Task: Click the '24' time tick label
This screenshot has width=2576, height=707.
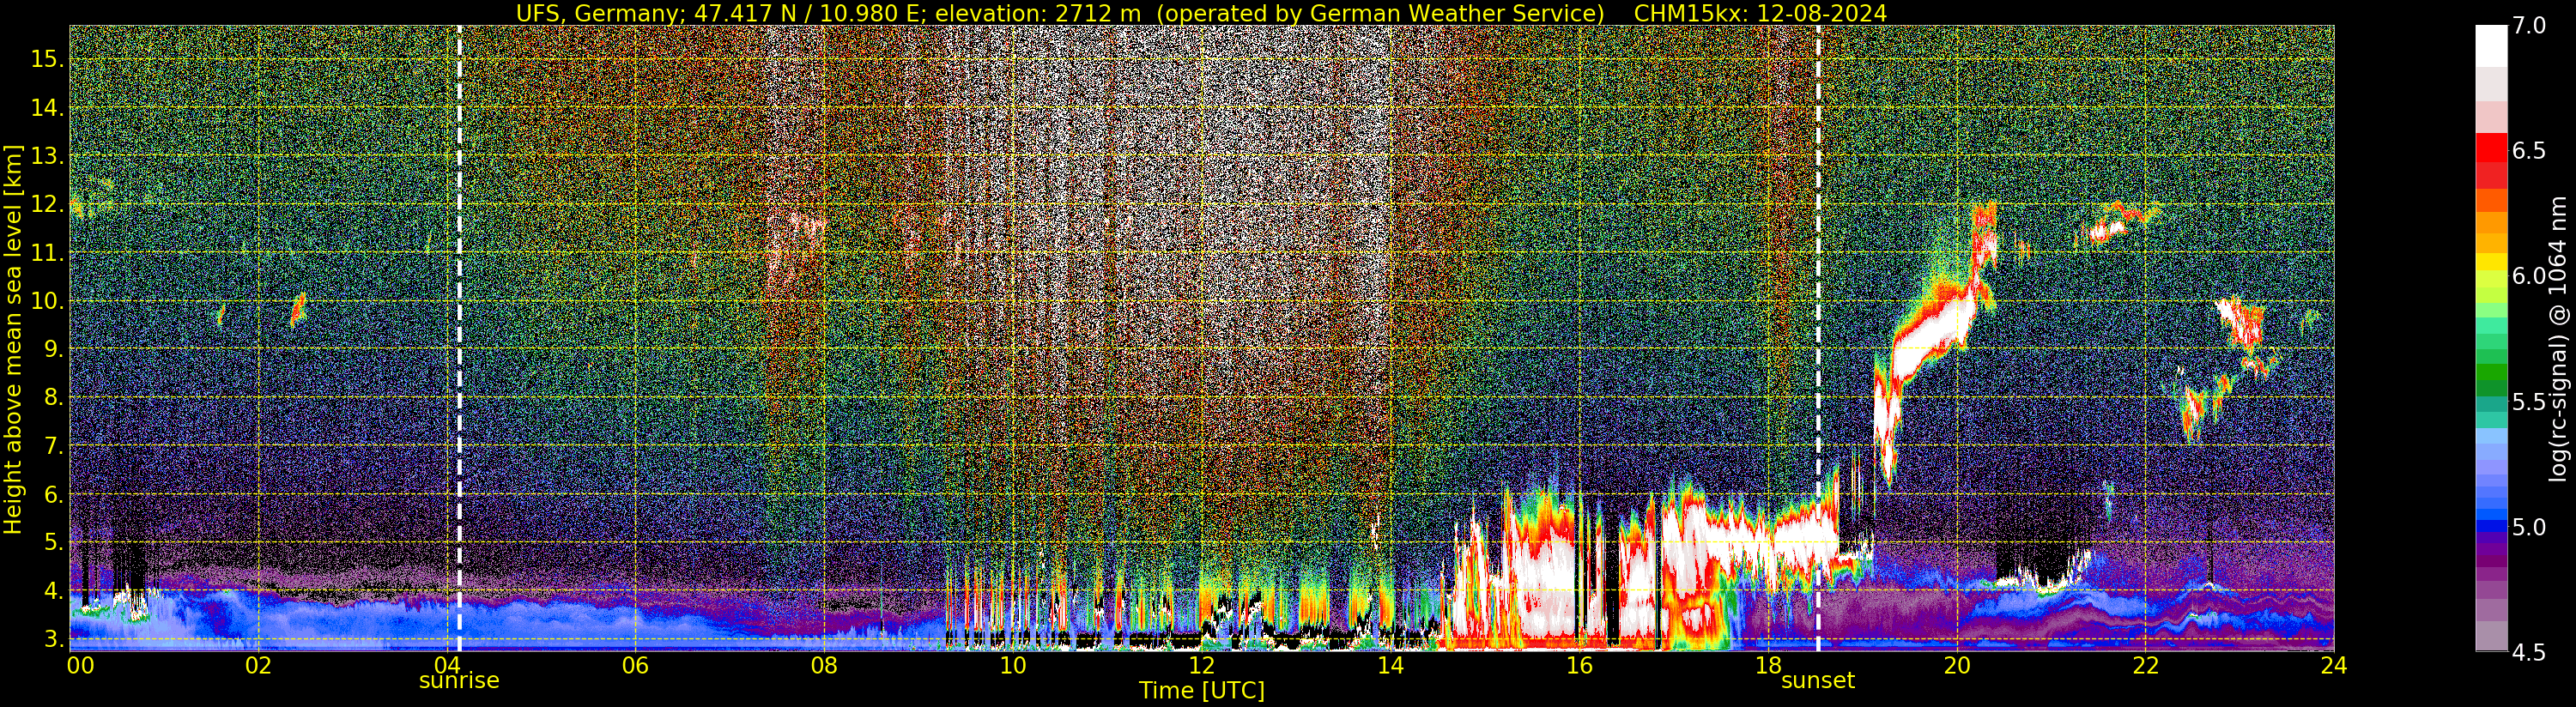Action: click(2334, 665)
